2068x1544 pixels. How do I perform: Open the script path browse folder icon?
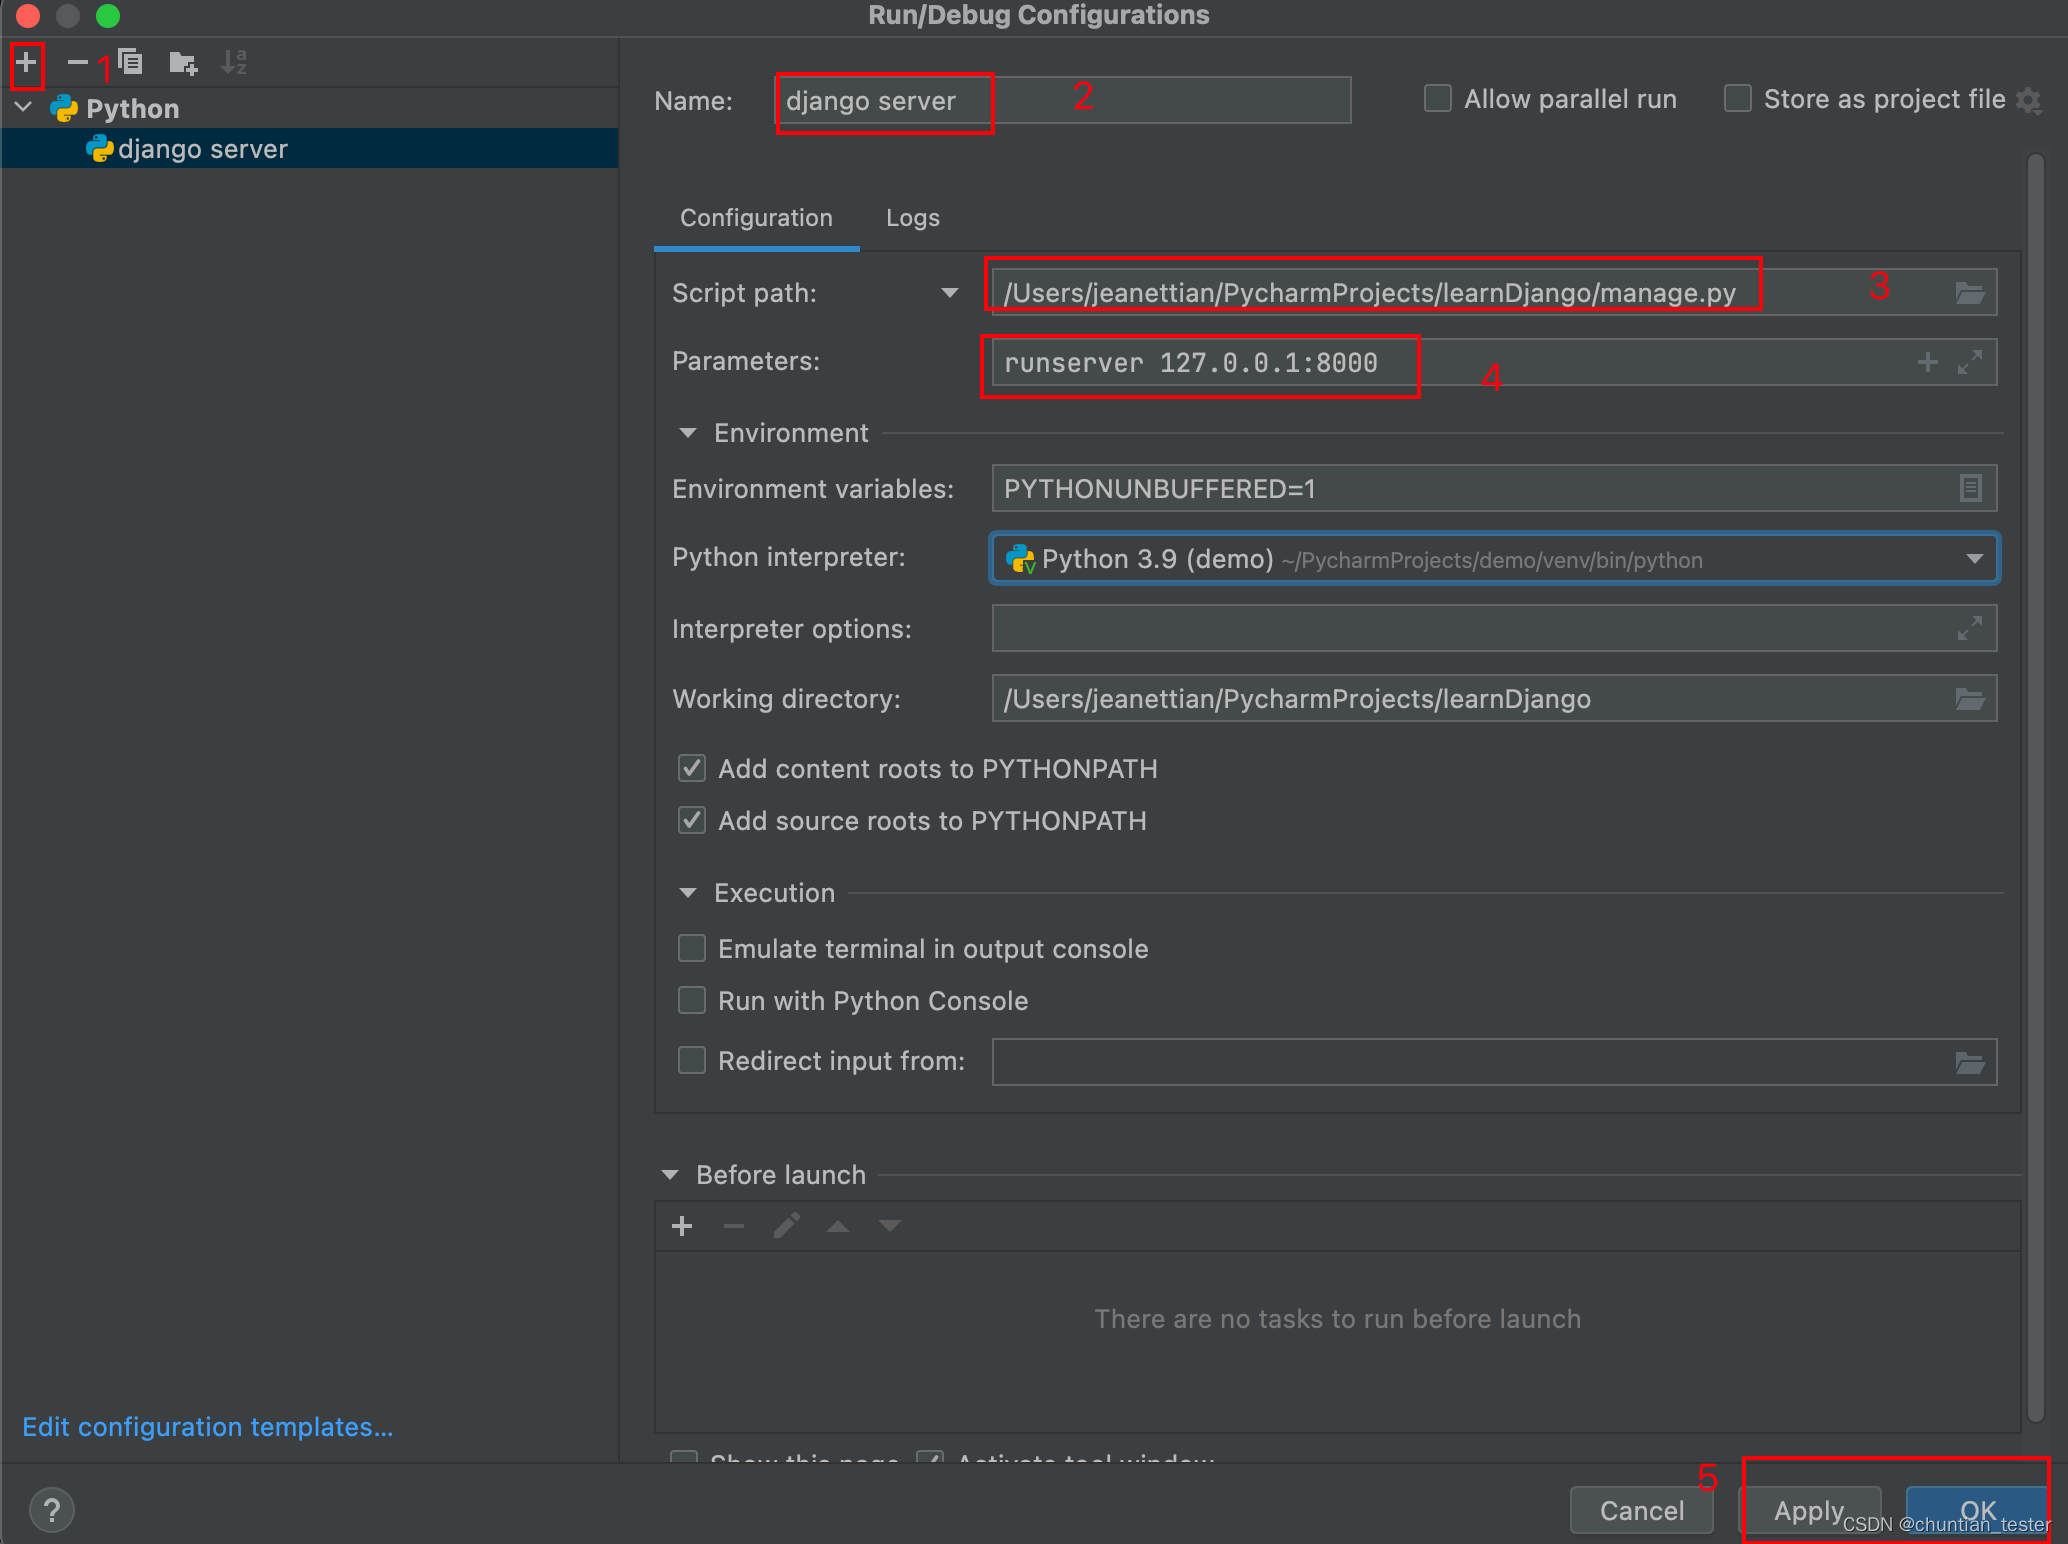(1969, 293)
